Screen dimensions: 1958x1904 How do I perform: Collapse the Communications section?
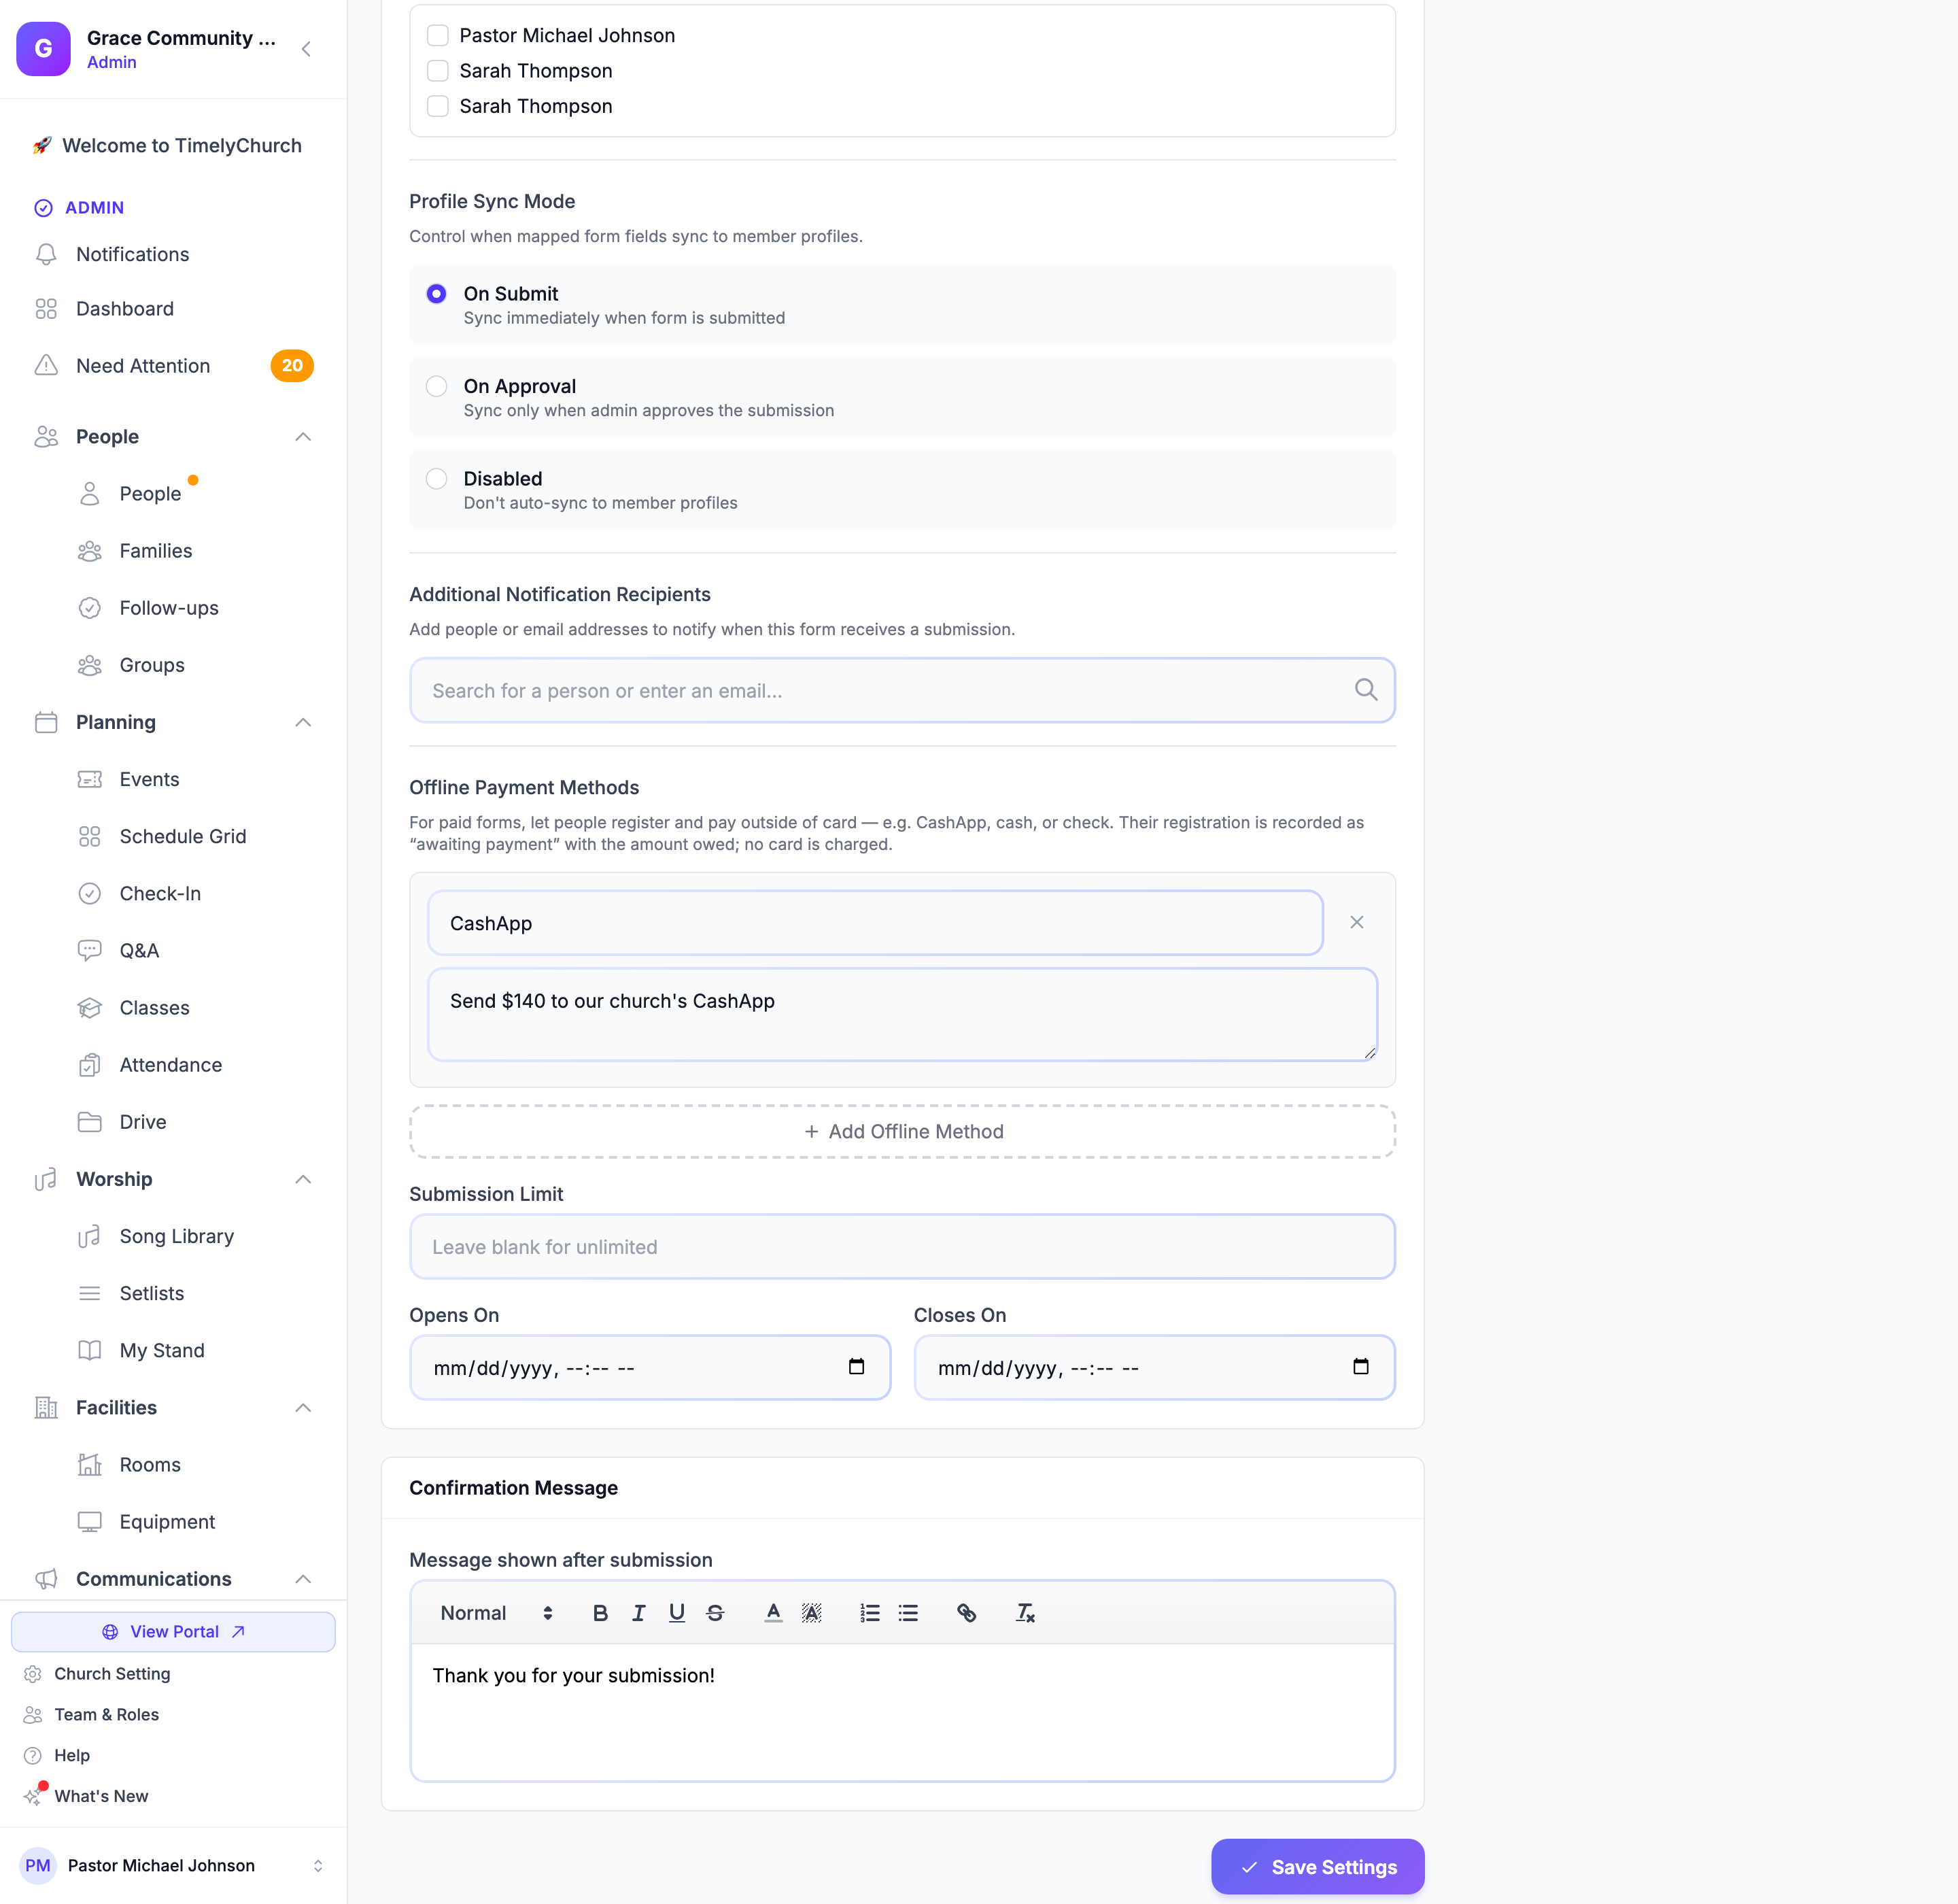[x=303, y=1578]
